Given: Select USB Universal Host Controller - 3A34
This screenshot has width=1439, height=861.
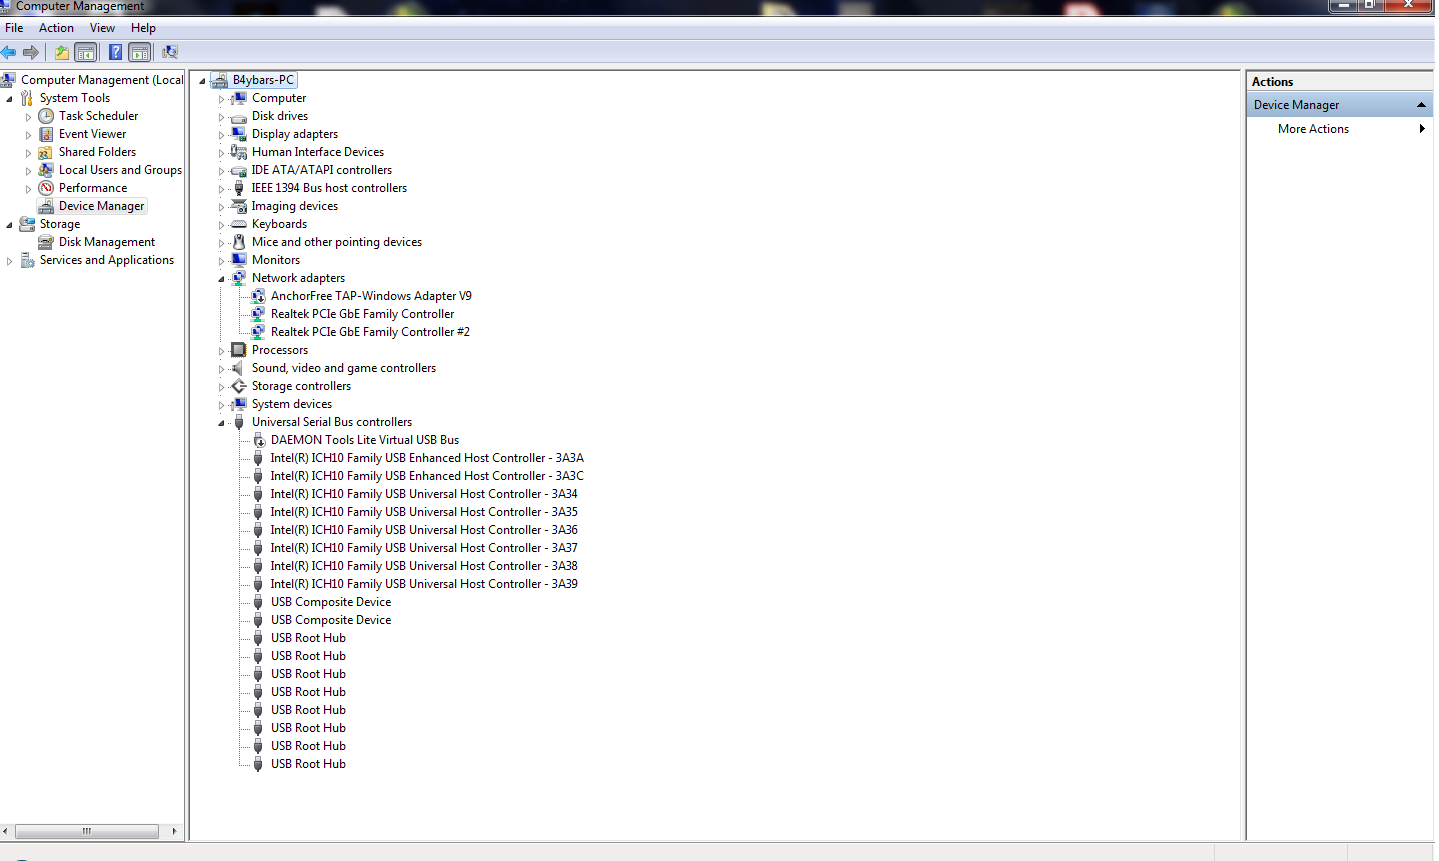Looking at the screenshot, I should click(424, 494).
